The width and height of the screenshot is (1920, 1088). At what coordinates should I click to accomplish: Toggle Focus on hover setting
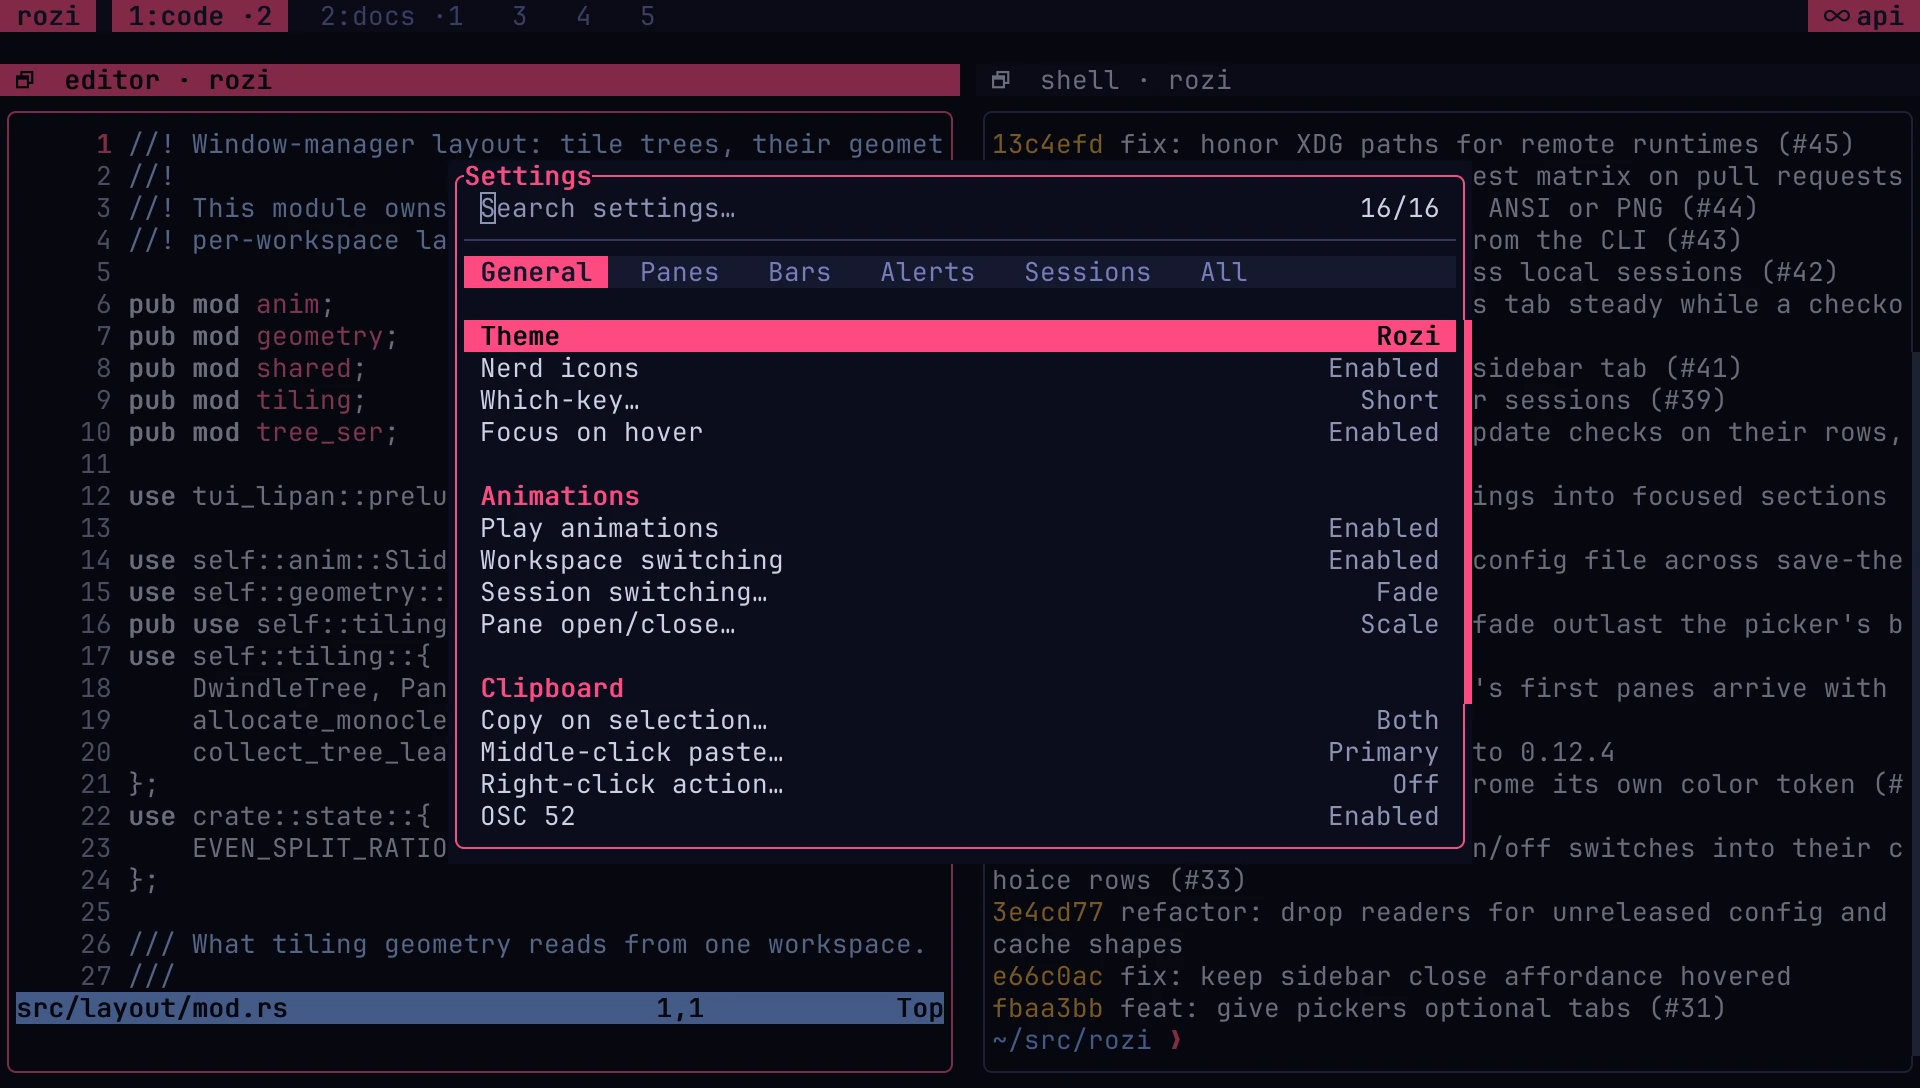[960, 432]
